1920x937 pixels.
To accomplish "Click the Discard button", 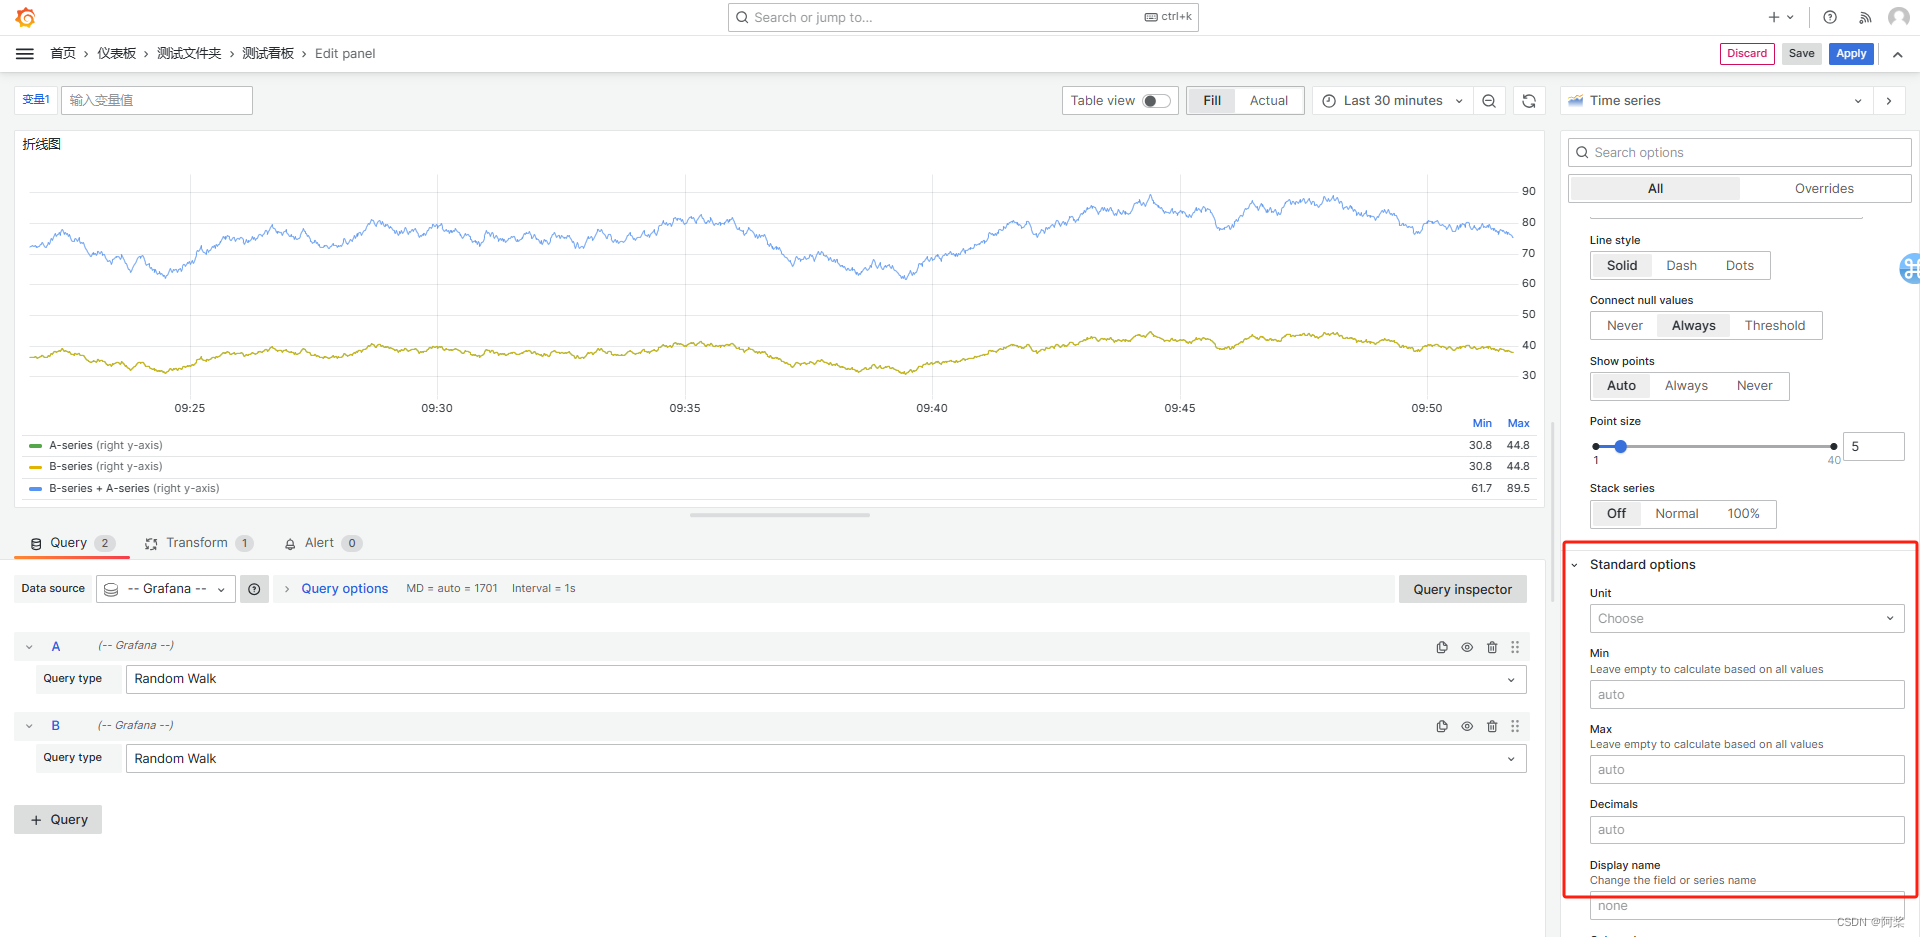I will coord(1747,54).
